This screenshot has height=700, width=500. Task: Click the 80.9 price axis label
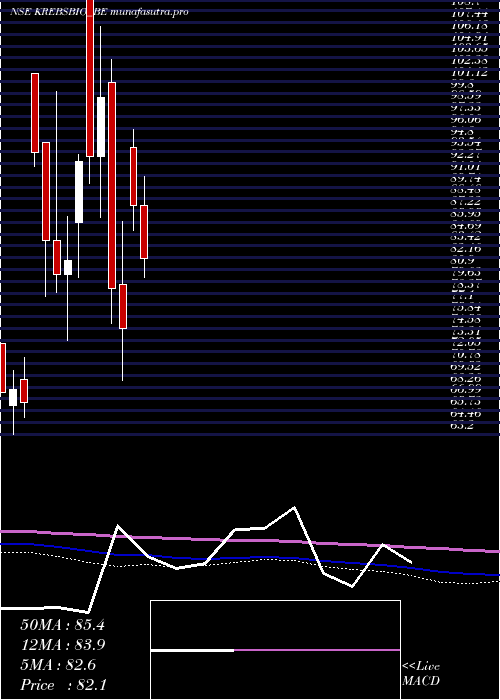coord(463,261)
